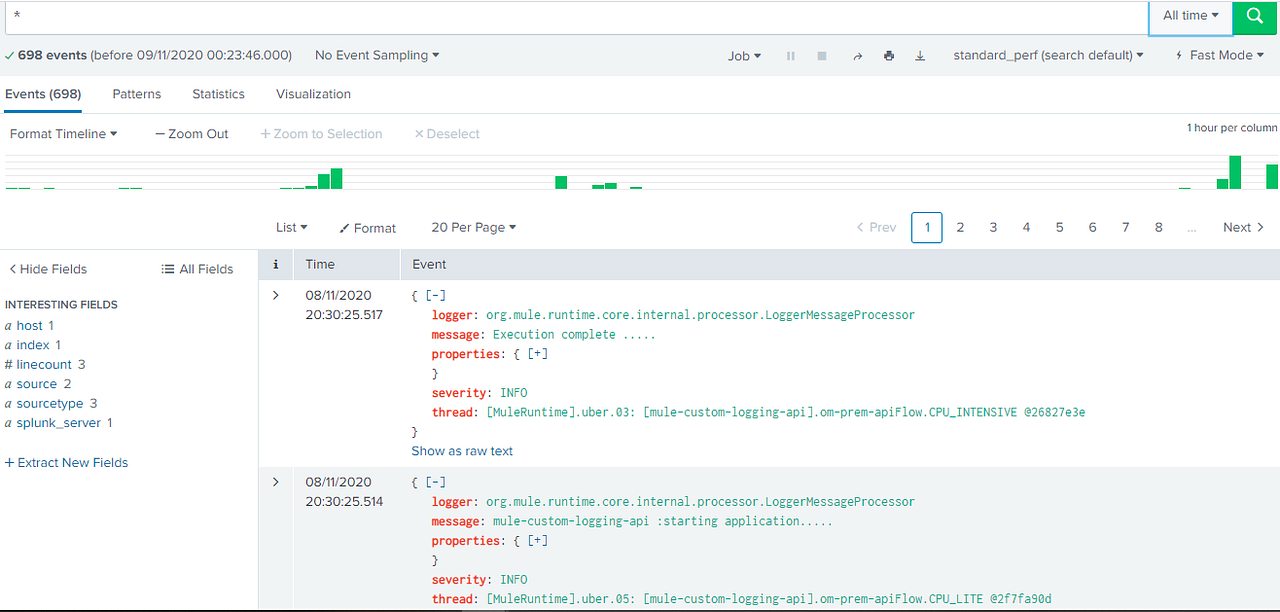Image resolution: width=1280 pixels, height=612 pixels.
Task: Print the search results
Action: pyautogui.click(x=888, y=56)
